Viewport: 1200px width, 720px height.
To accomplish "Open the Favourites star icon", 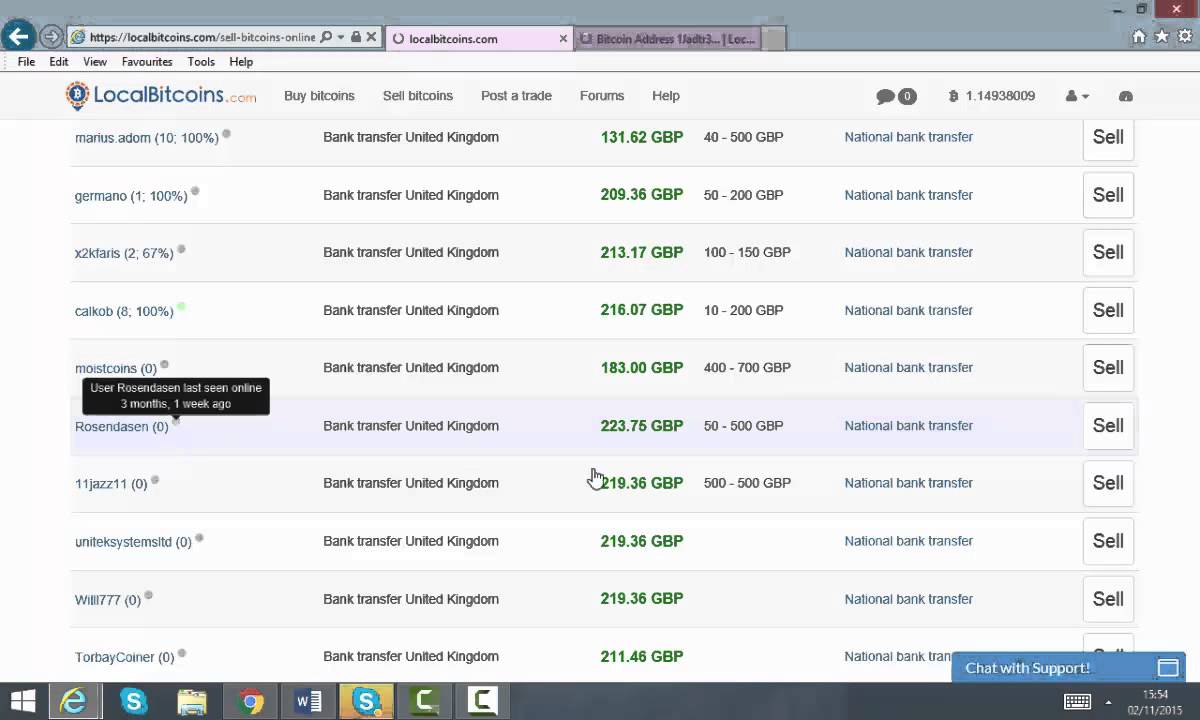I will click(1162, 37).
